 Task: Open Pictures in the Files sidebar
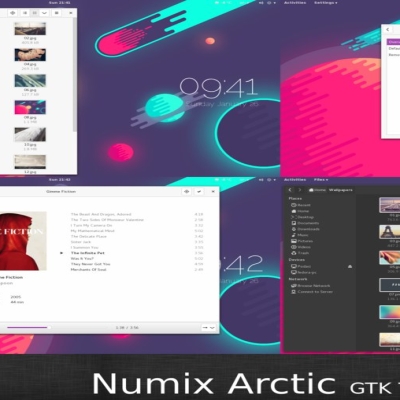point(302,241)
